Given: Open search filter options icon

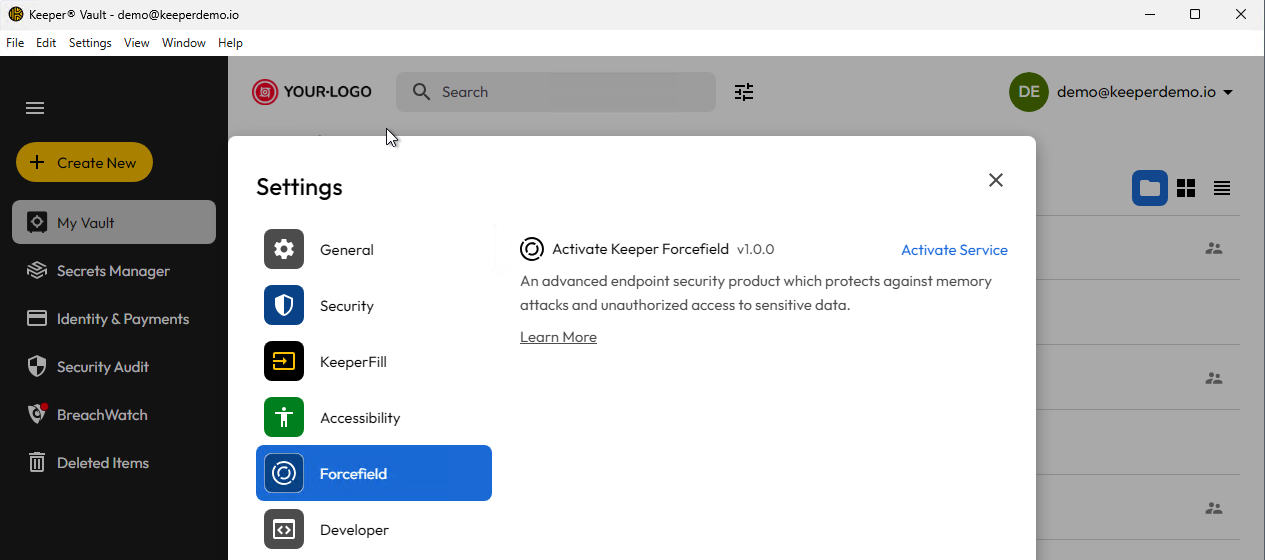Looking at the screenshot, I should pyautogui.click(x=744, y=92).
